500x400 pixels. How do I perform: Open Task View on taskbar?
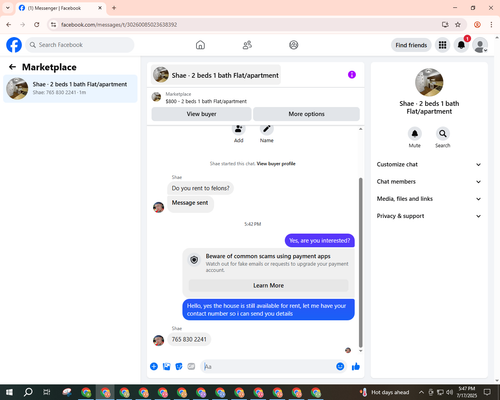(x=47, y=392)
